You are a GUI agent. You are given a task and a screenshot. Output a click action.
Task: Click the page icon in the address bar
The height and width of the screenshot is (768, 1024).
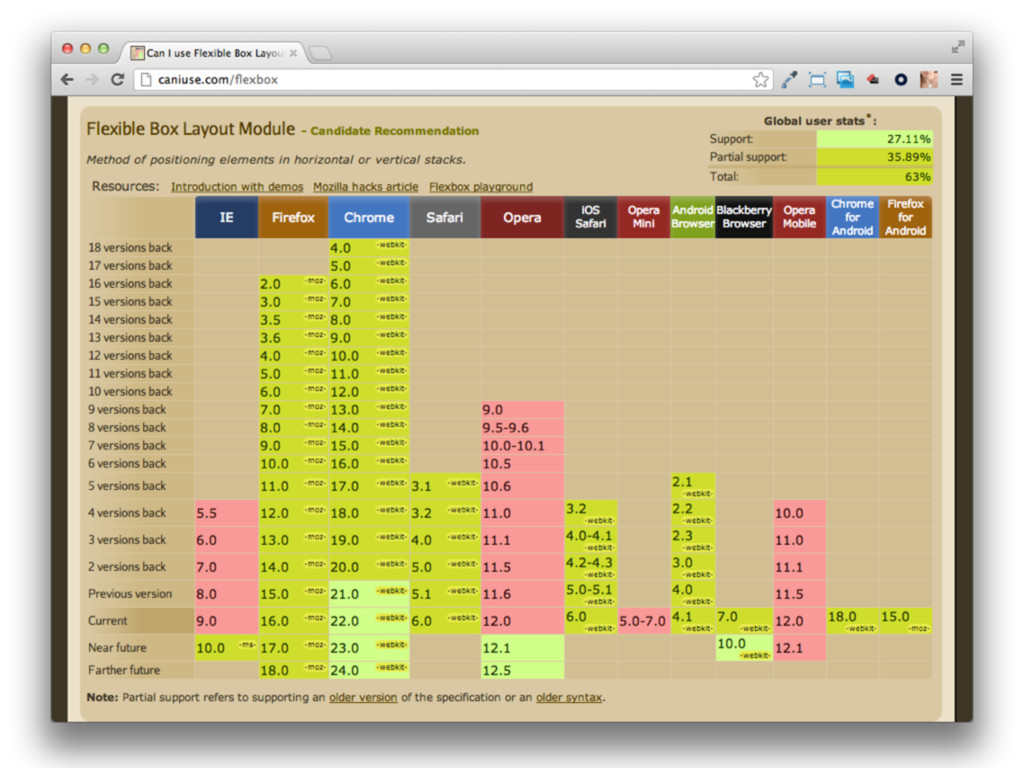click(x=146, y=80)
